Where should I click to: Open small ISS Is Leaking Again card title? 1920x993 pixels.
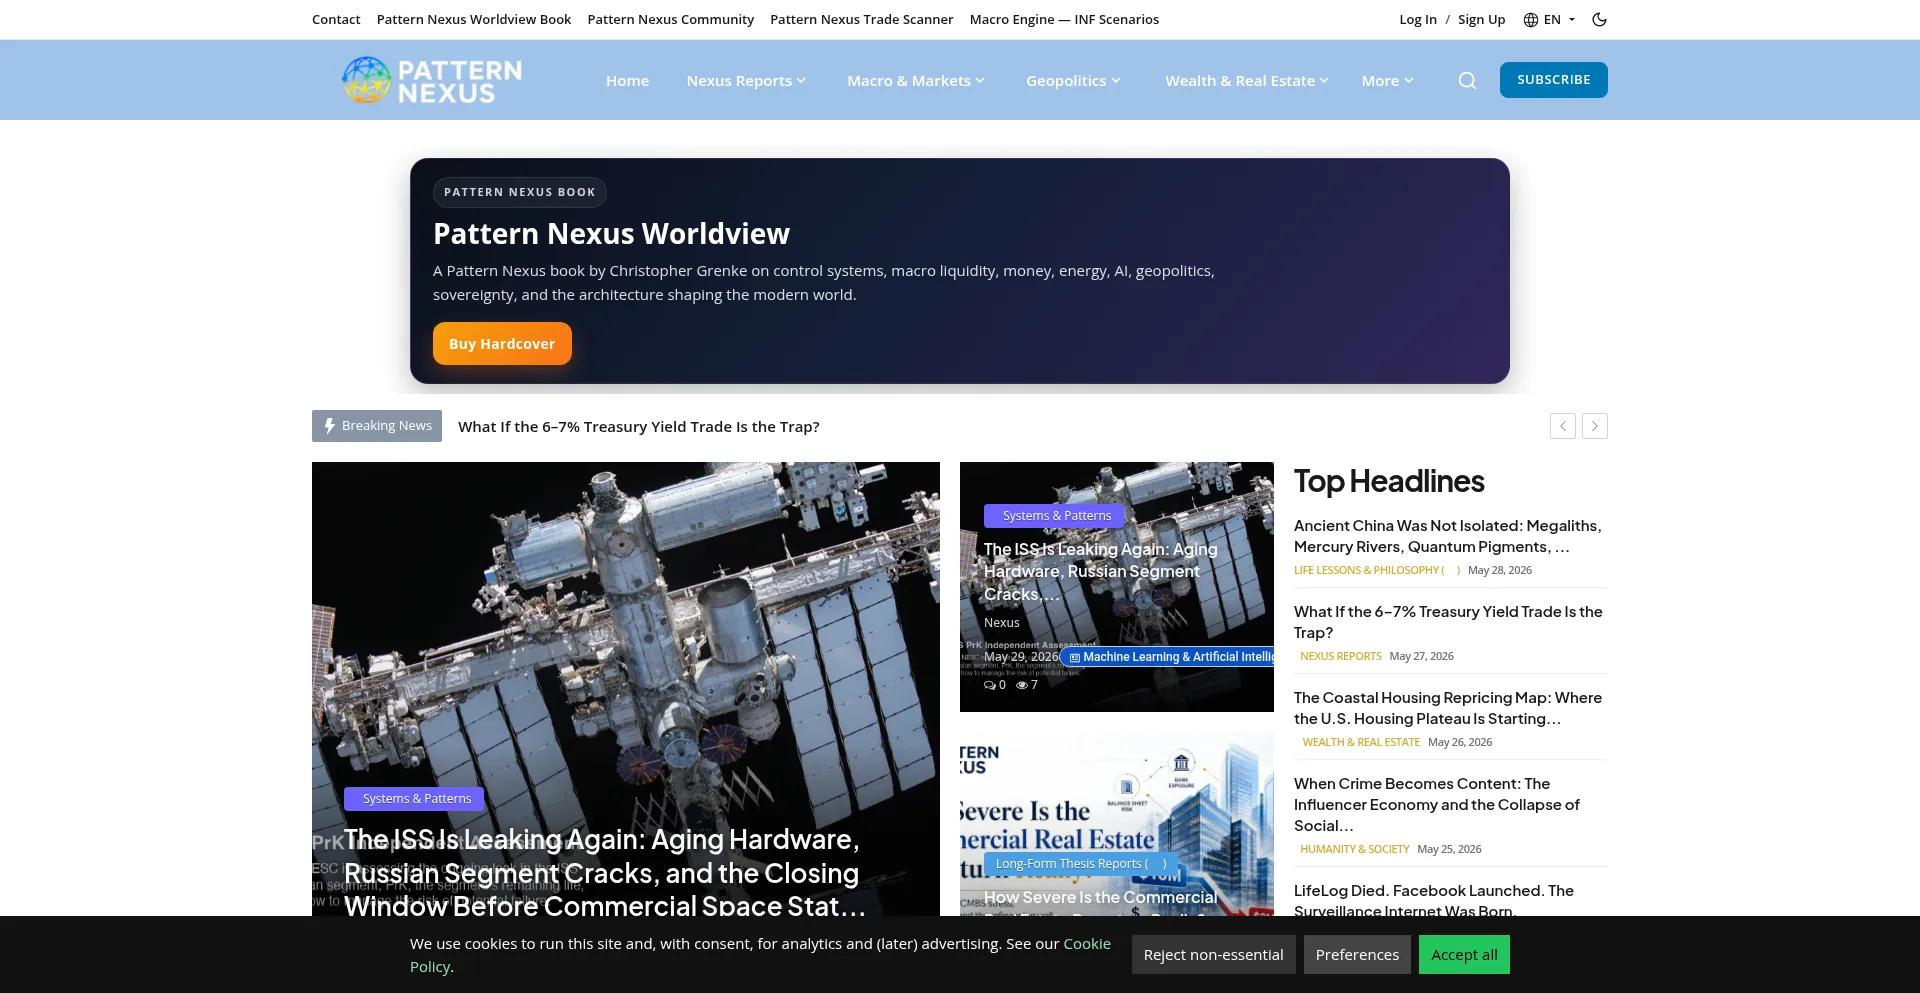1101,572
